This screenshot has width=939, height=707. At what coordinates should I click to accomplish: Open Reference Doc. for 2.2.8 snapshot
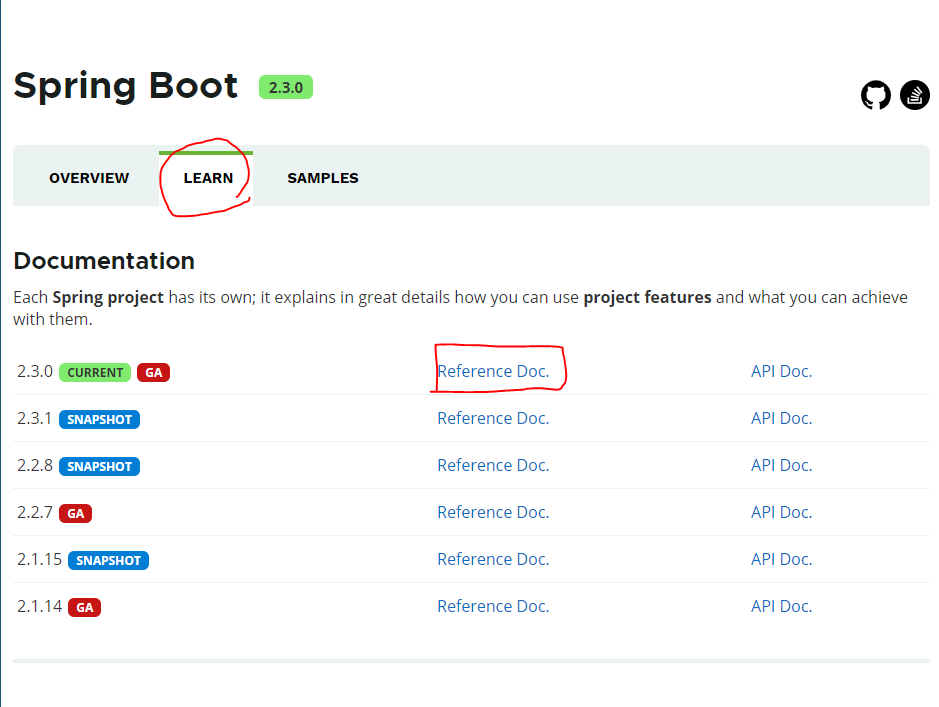[493, 465]
